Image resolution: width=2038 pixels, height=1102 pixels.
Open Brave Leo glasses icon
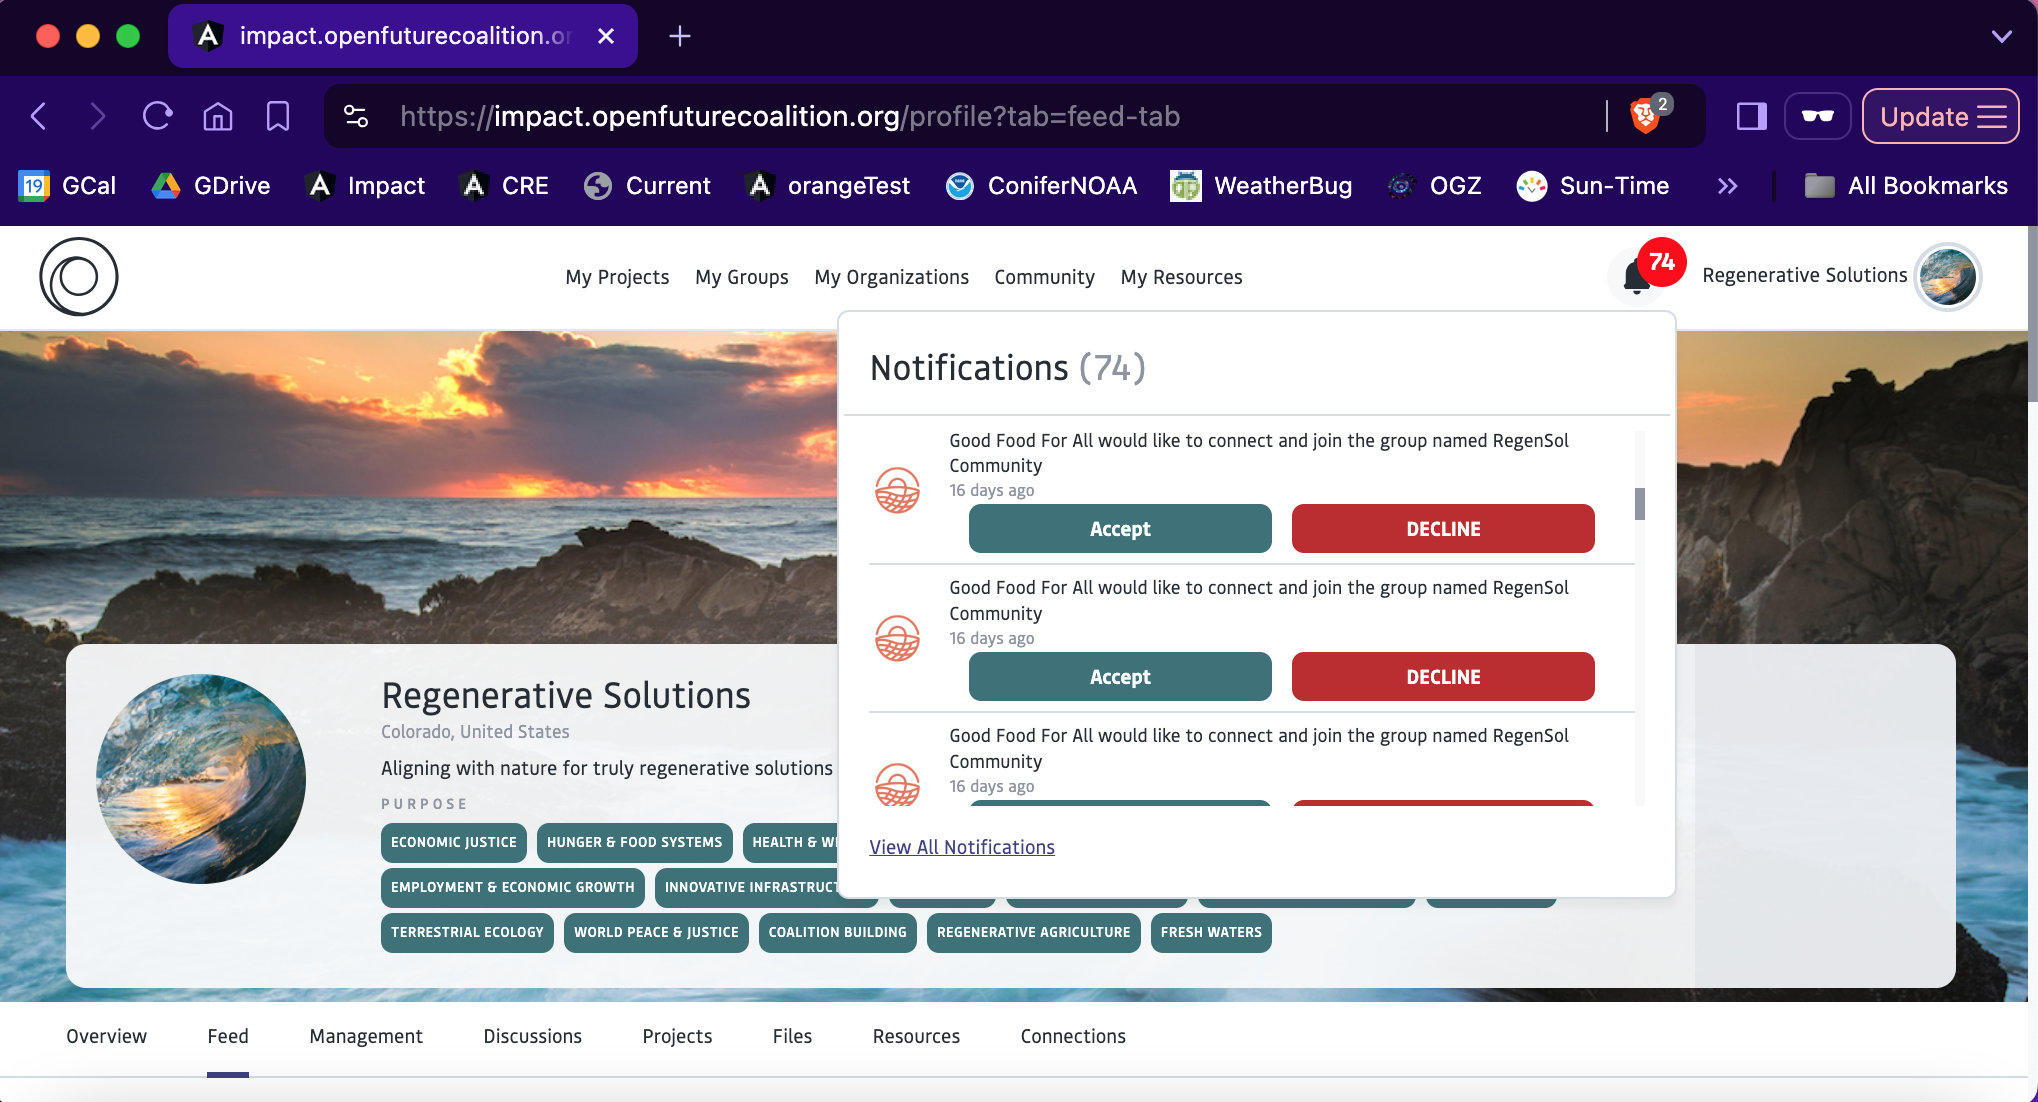(x=1817, y=116)
